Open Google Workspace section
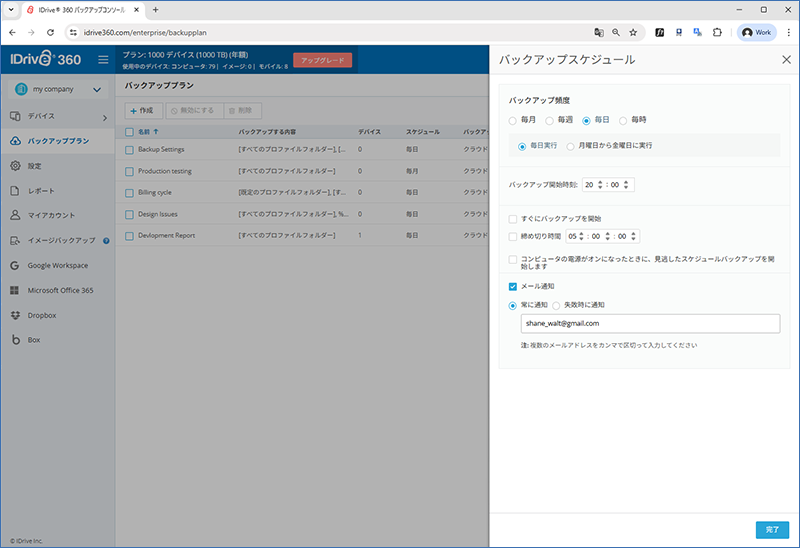The image size is (800, 548). 57,265
